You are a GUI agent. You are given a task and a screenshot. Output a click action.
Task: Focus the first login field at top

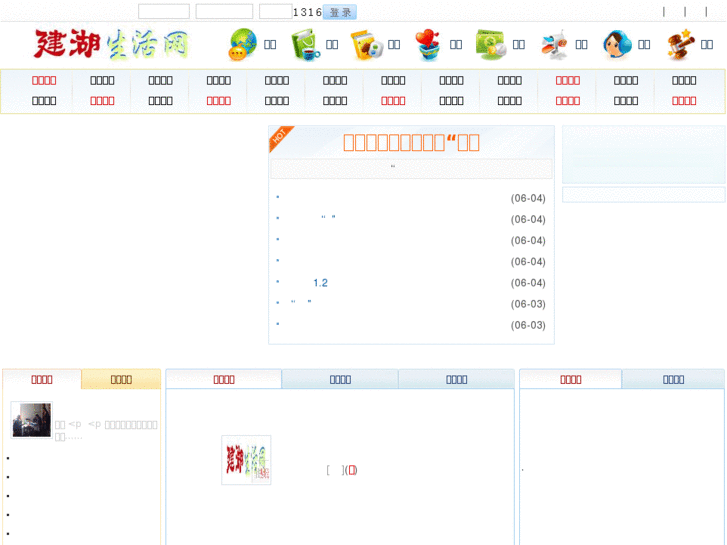pyautogui.click(x=164, y=12)
